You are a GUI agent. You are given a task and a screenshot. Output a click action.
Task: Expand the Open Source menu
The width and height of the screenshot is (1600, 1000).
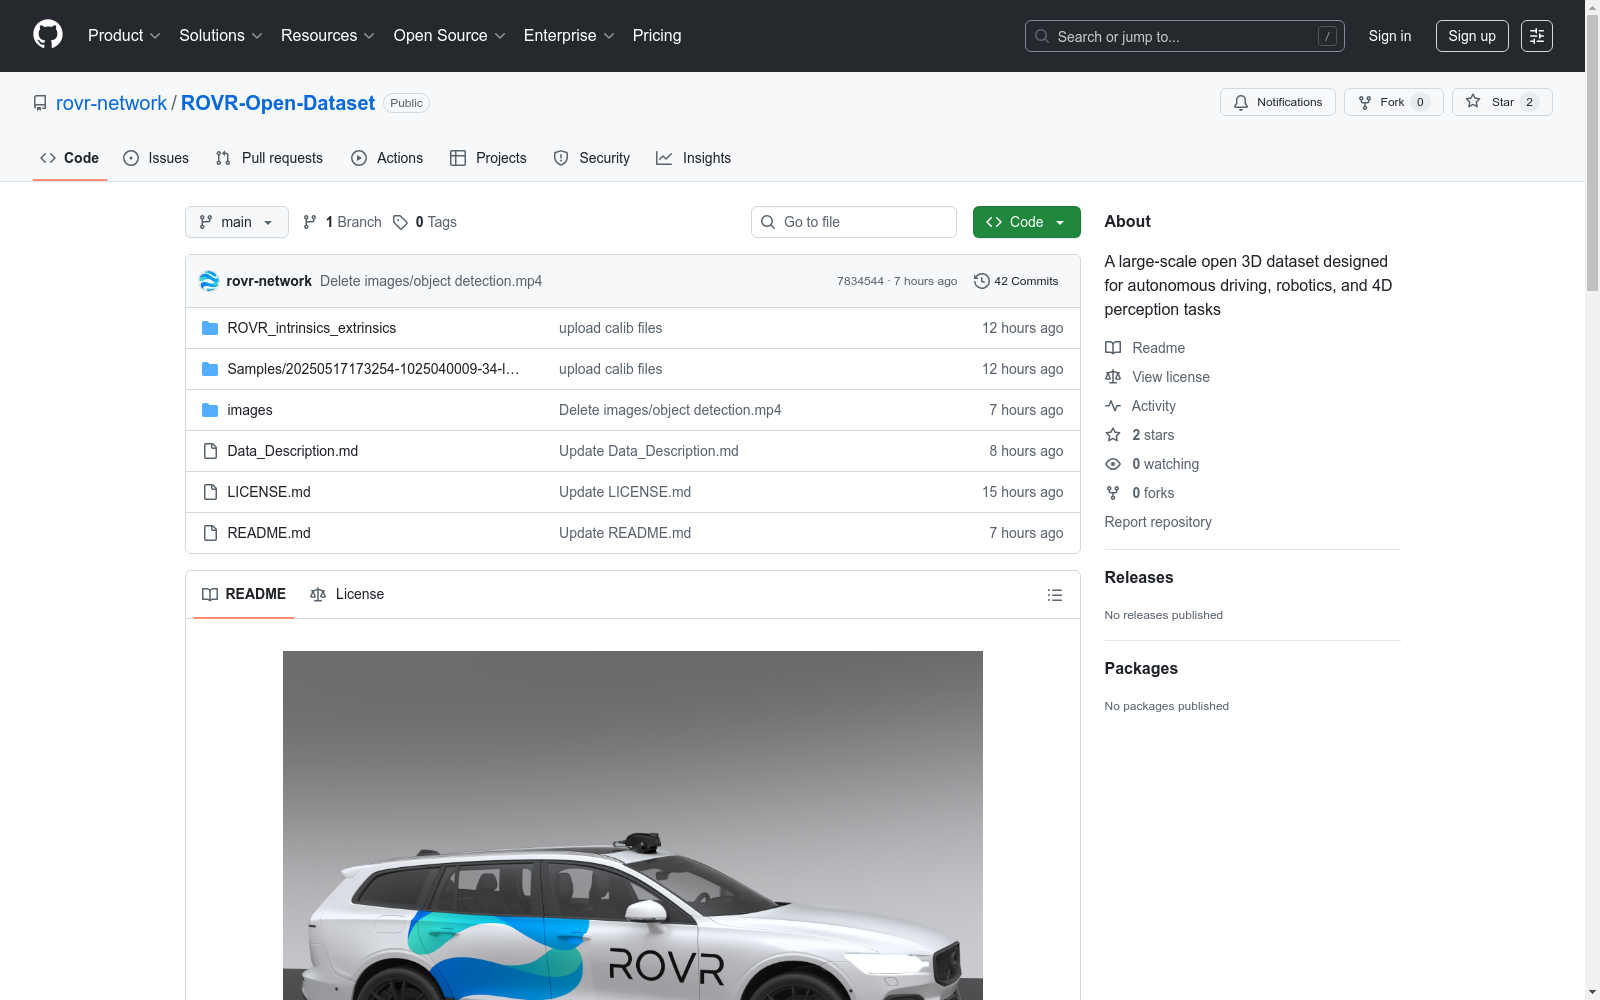[x=450, y=36]
